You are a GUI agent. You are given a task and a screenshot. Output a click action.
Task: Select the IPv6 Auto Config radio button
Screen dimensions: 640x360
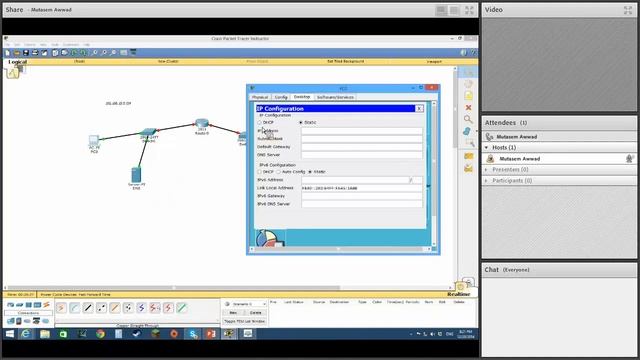(279, 172)
